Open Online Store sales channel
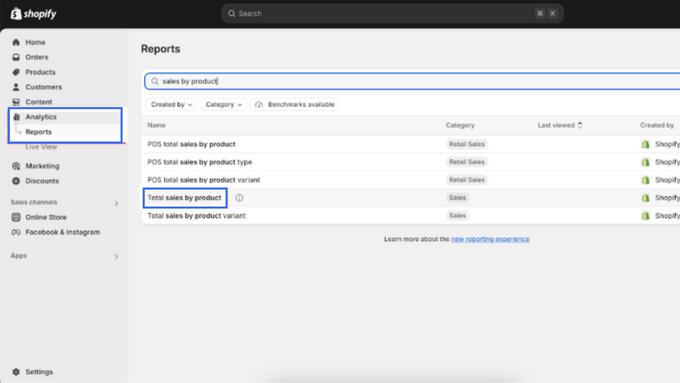Image resolution: width=680 pixels, height=383 pixels. point(46,217)
